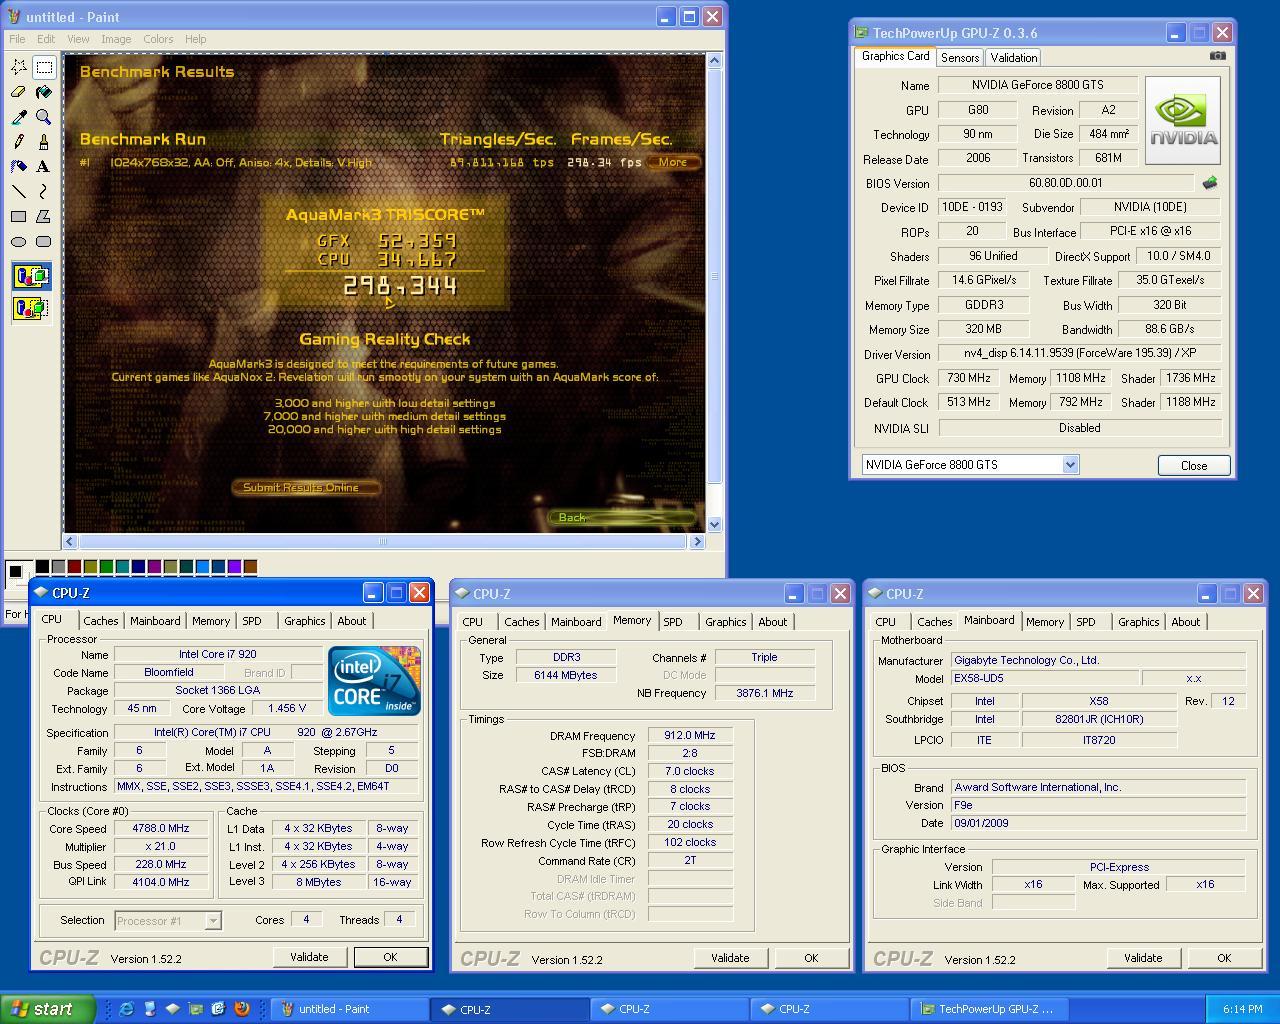Image resolution: width=1280 pixels, height=1024 pixels.
Task: Click the Intel Core i7 logo in CPU-Z
Action: pyautogui.click(x=375, y=681)
